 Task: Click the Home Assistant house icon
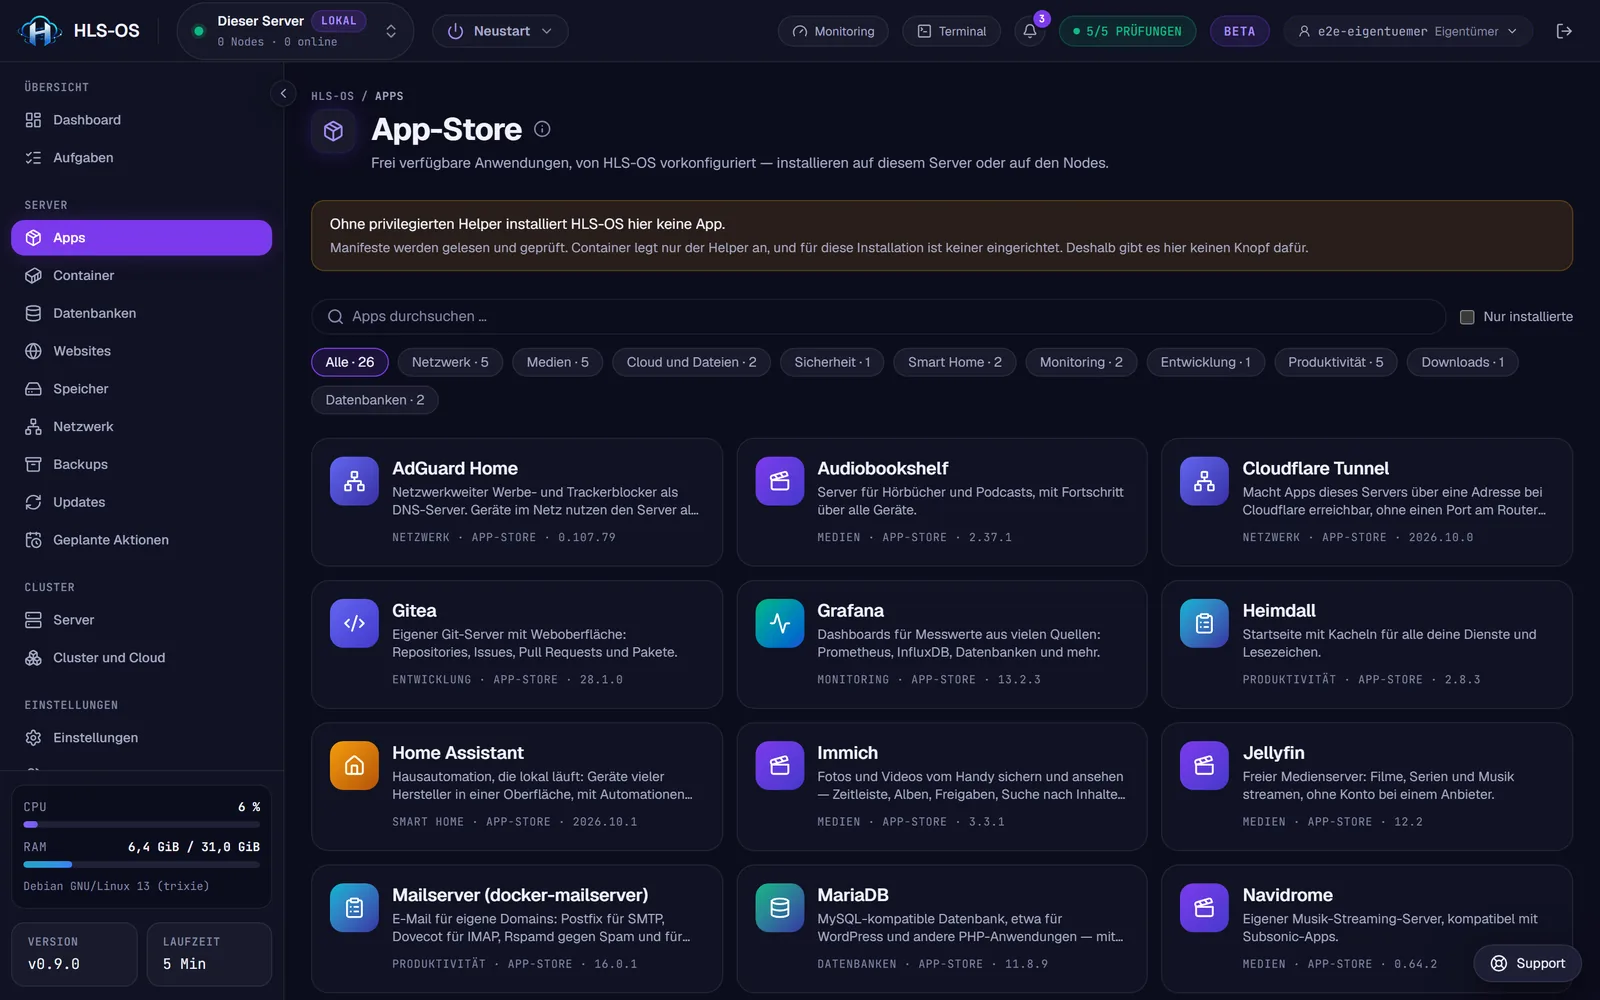click(x=354, y=765)
